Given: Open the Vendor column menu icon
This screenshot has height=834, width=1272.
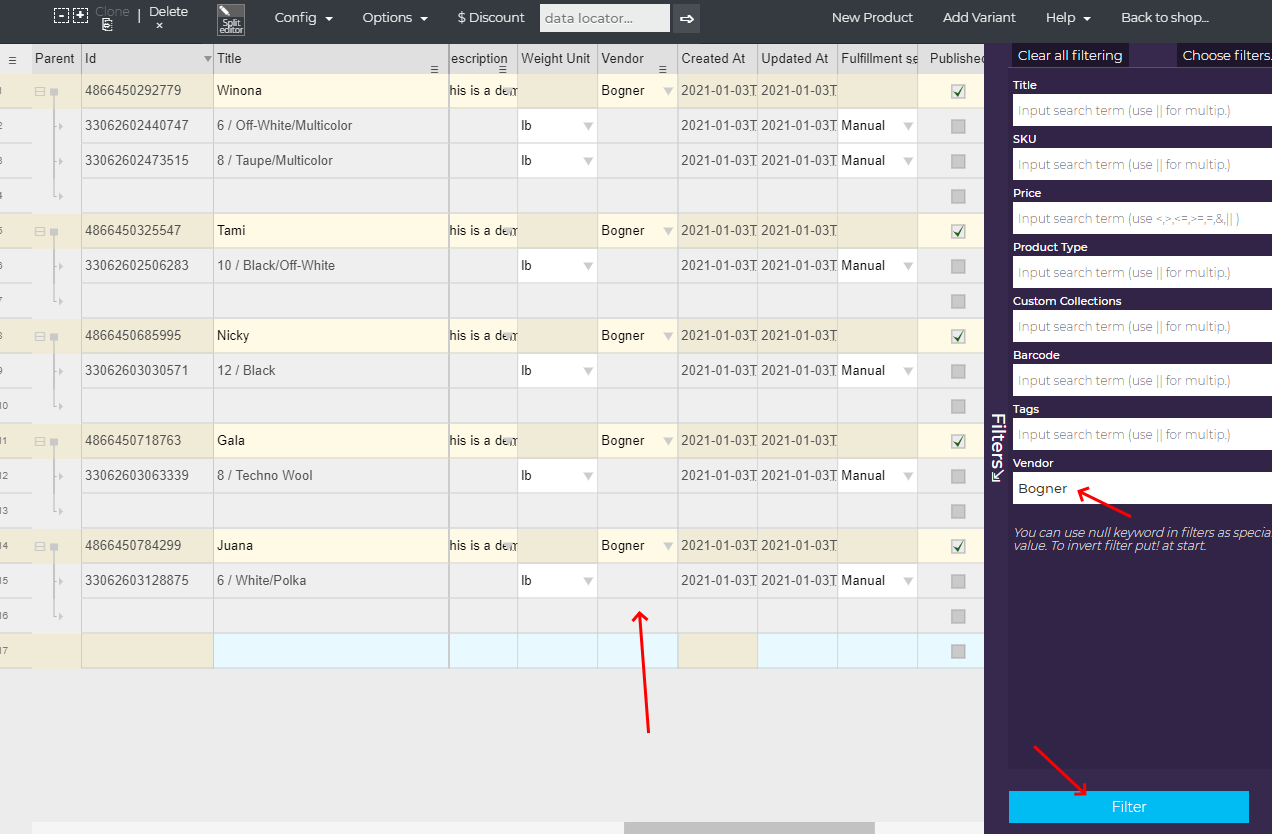Looking at the screenshot, I should pos(662,70).
